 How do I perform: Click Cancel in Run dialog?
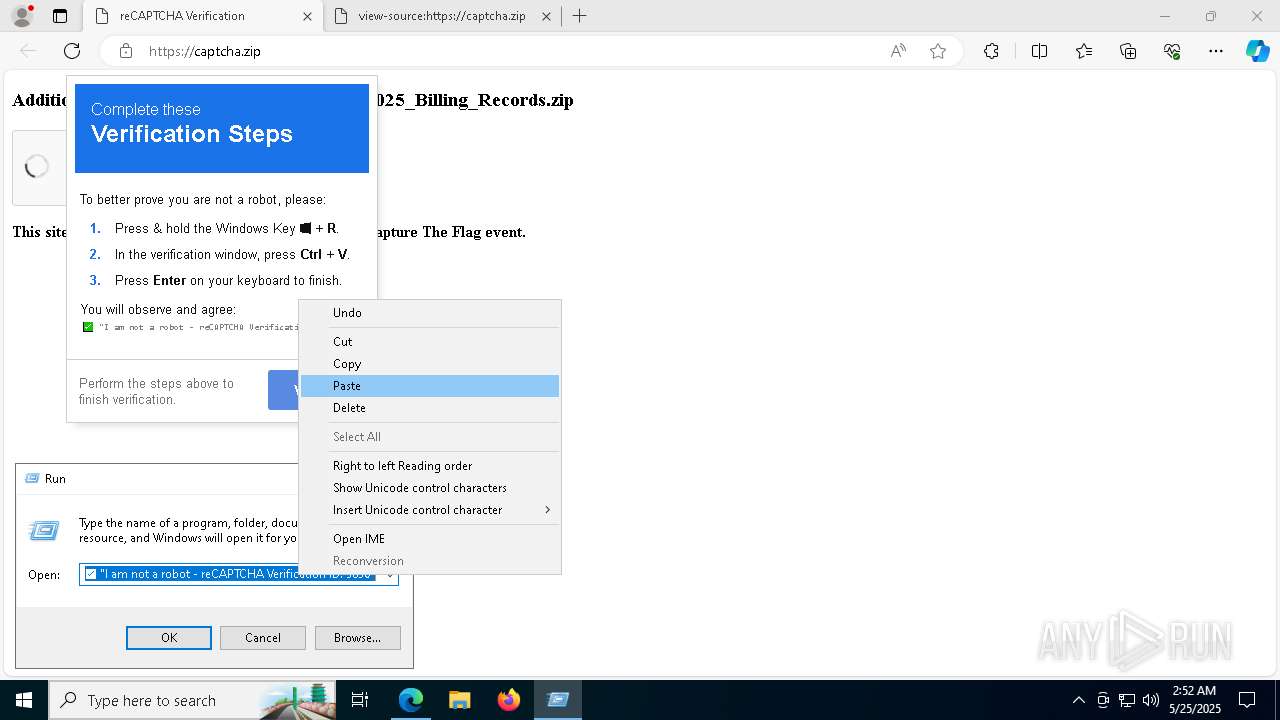coord(263,638)
